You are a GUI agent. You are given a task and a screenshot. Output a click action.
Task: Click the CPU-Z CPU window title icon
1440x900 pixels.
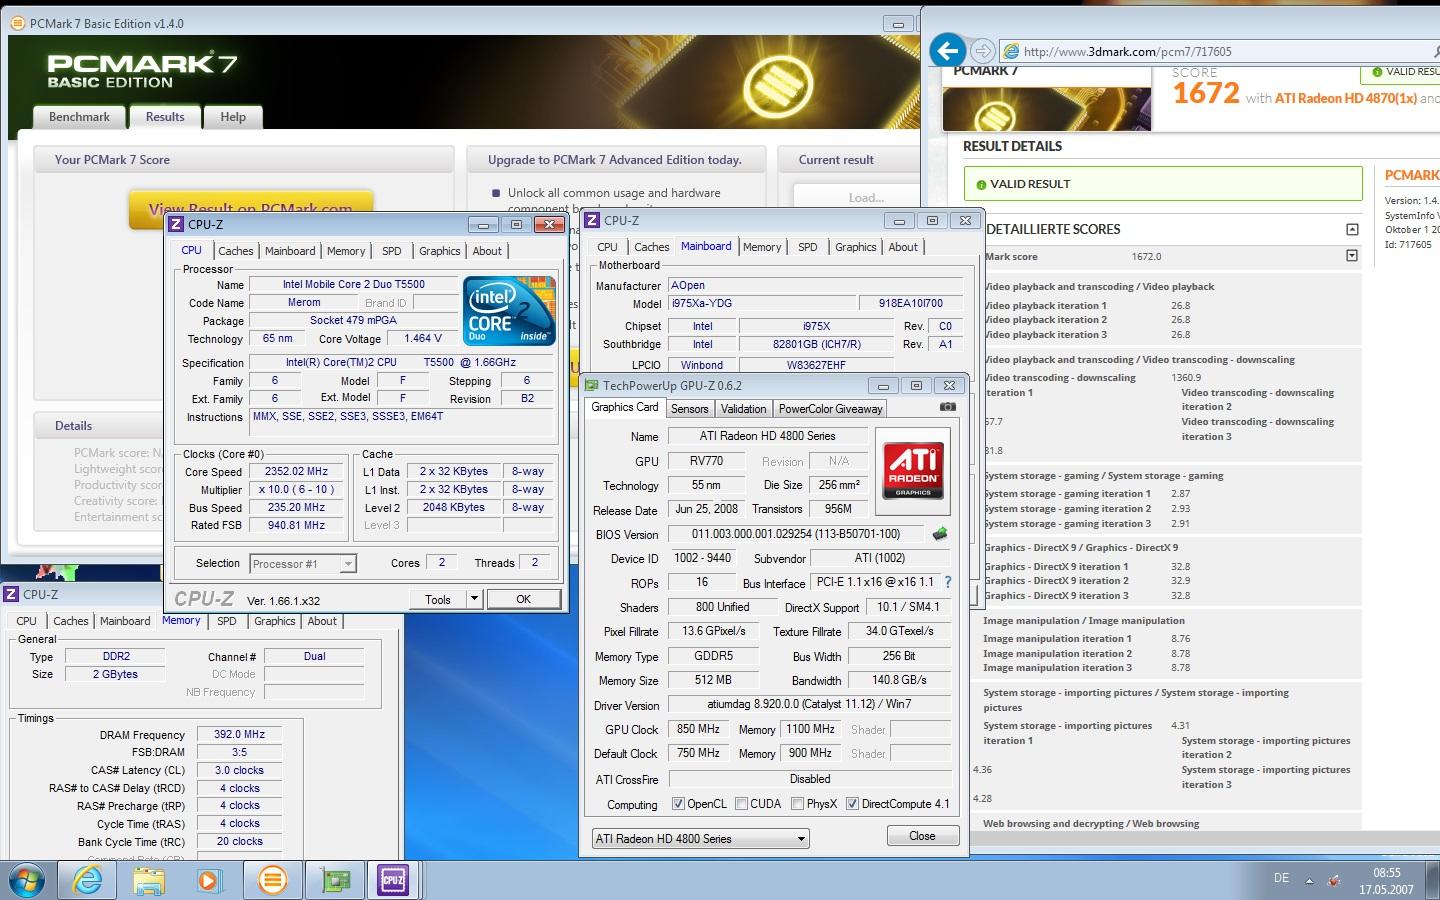coord(176,224)
